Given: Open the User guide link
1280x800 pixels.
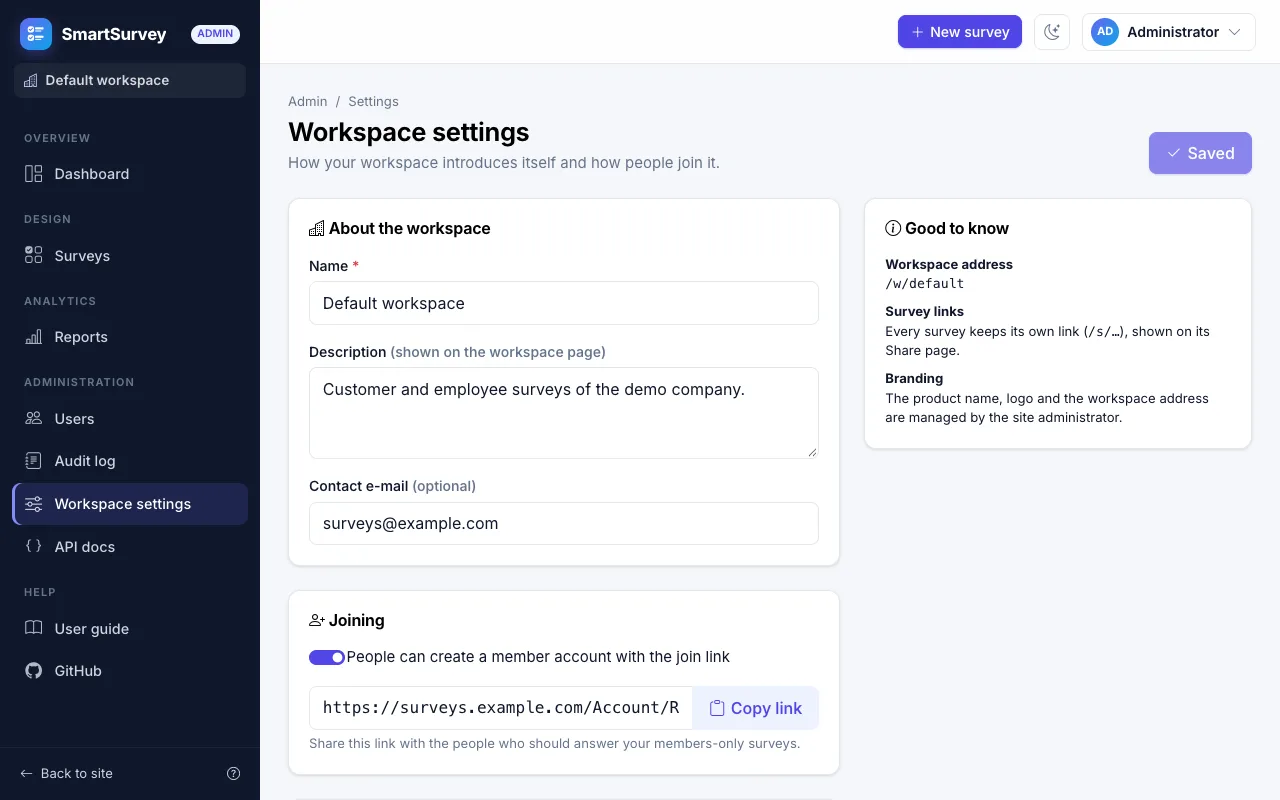Looking at the screenshot, I should coord(130,629).
